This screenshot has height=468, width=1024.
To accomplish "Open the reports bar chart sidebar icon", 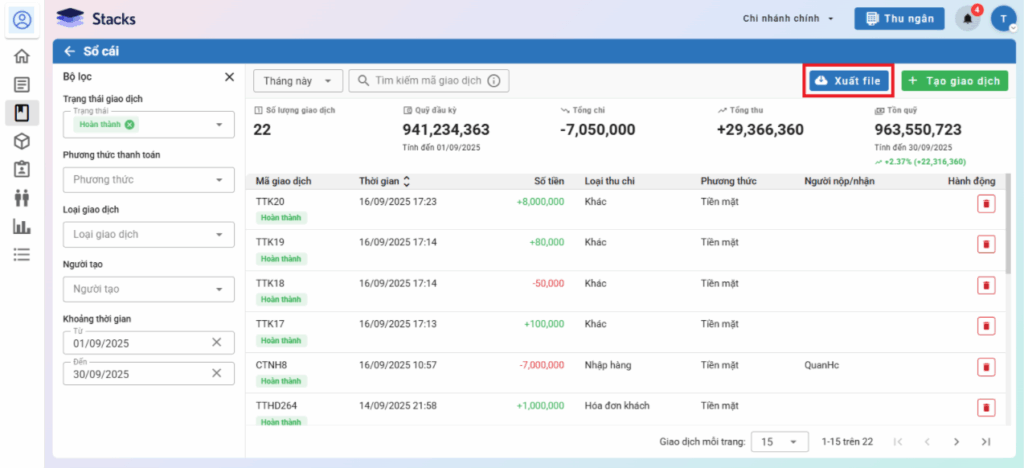I will (21, 226).
